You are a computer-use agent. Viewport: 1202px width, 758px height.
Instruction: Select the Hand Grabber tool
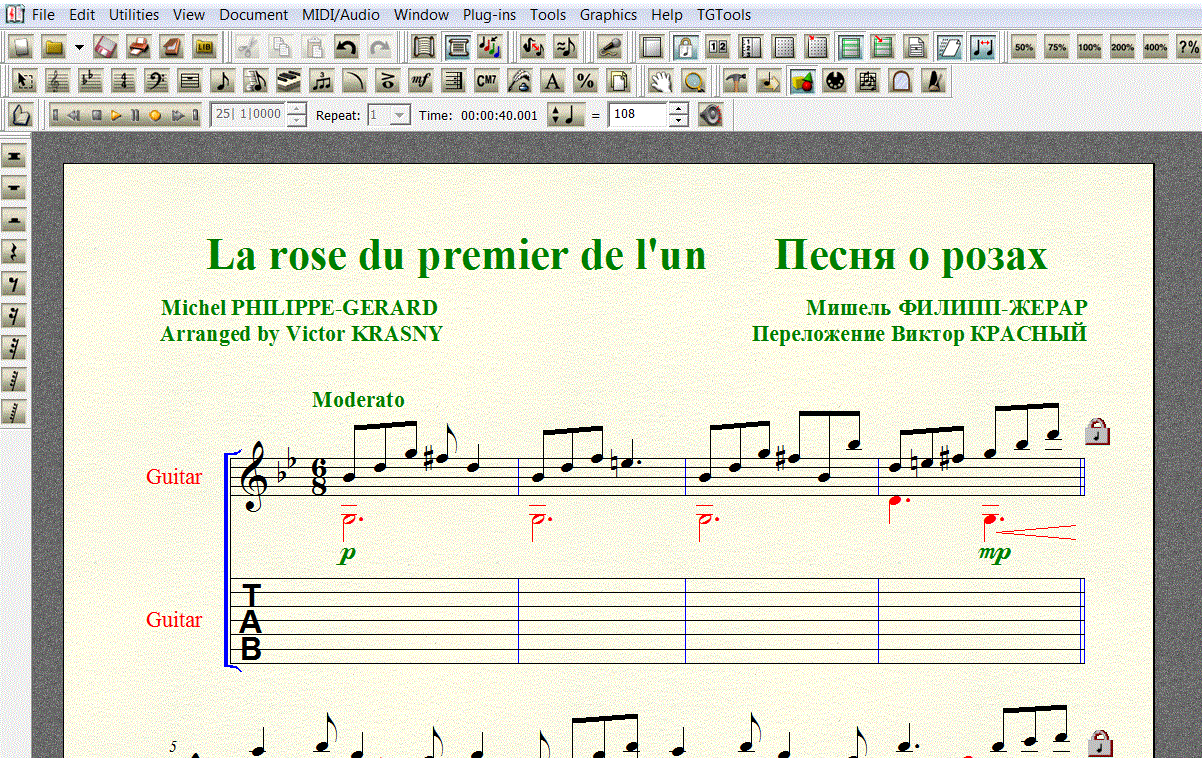pos(661,82)
